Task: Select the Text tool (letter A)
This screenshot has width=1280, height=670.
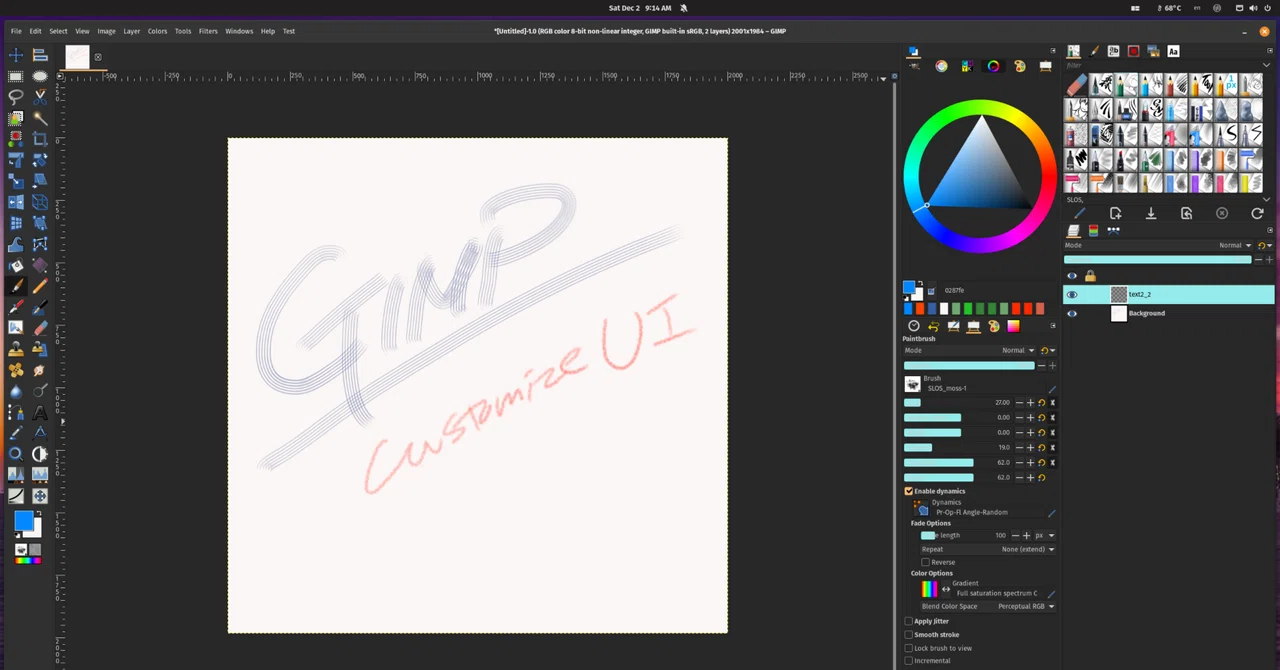Action: coord(40,412)
